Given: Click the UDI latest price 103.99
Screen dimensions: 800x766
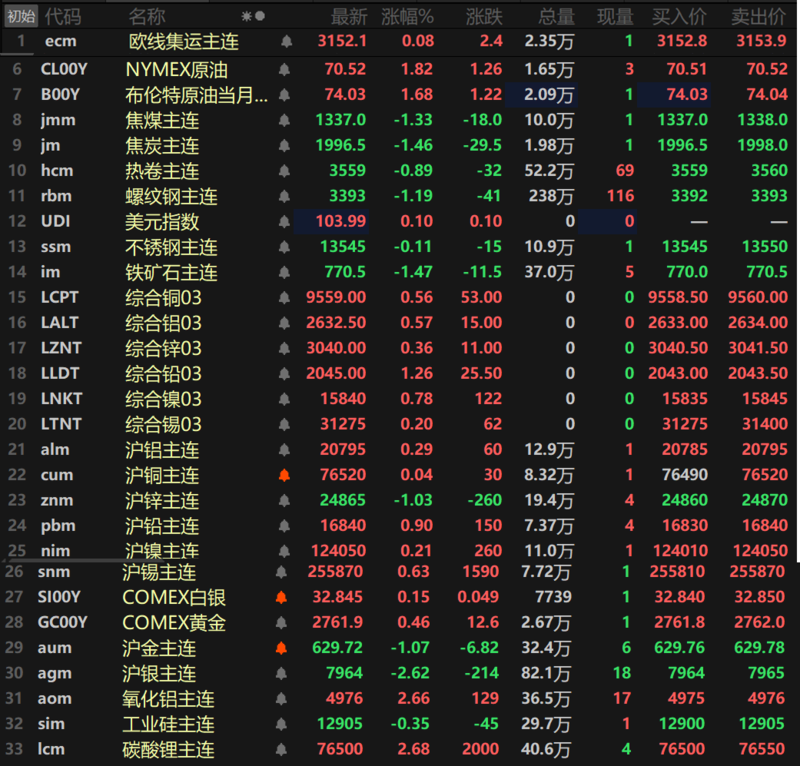Looking at the screenshot, I should point(341,221).
